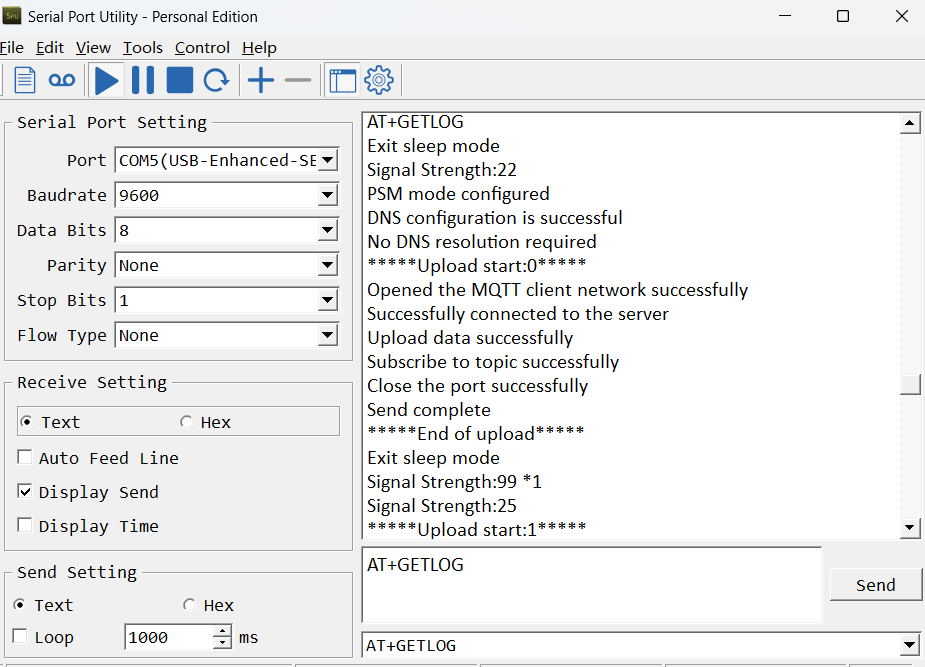Minimize the Serial Port Utility window
The width and height of the screenshot is (925, 667).
click(785, 16)
